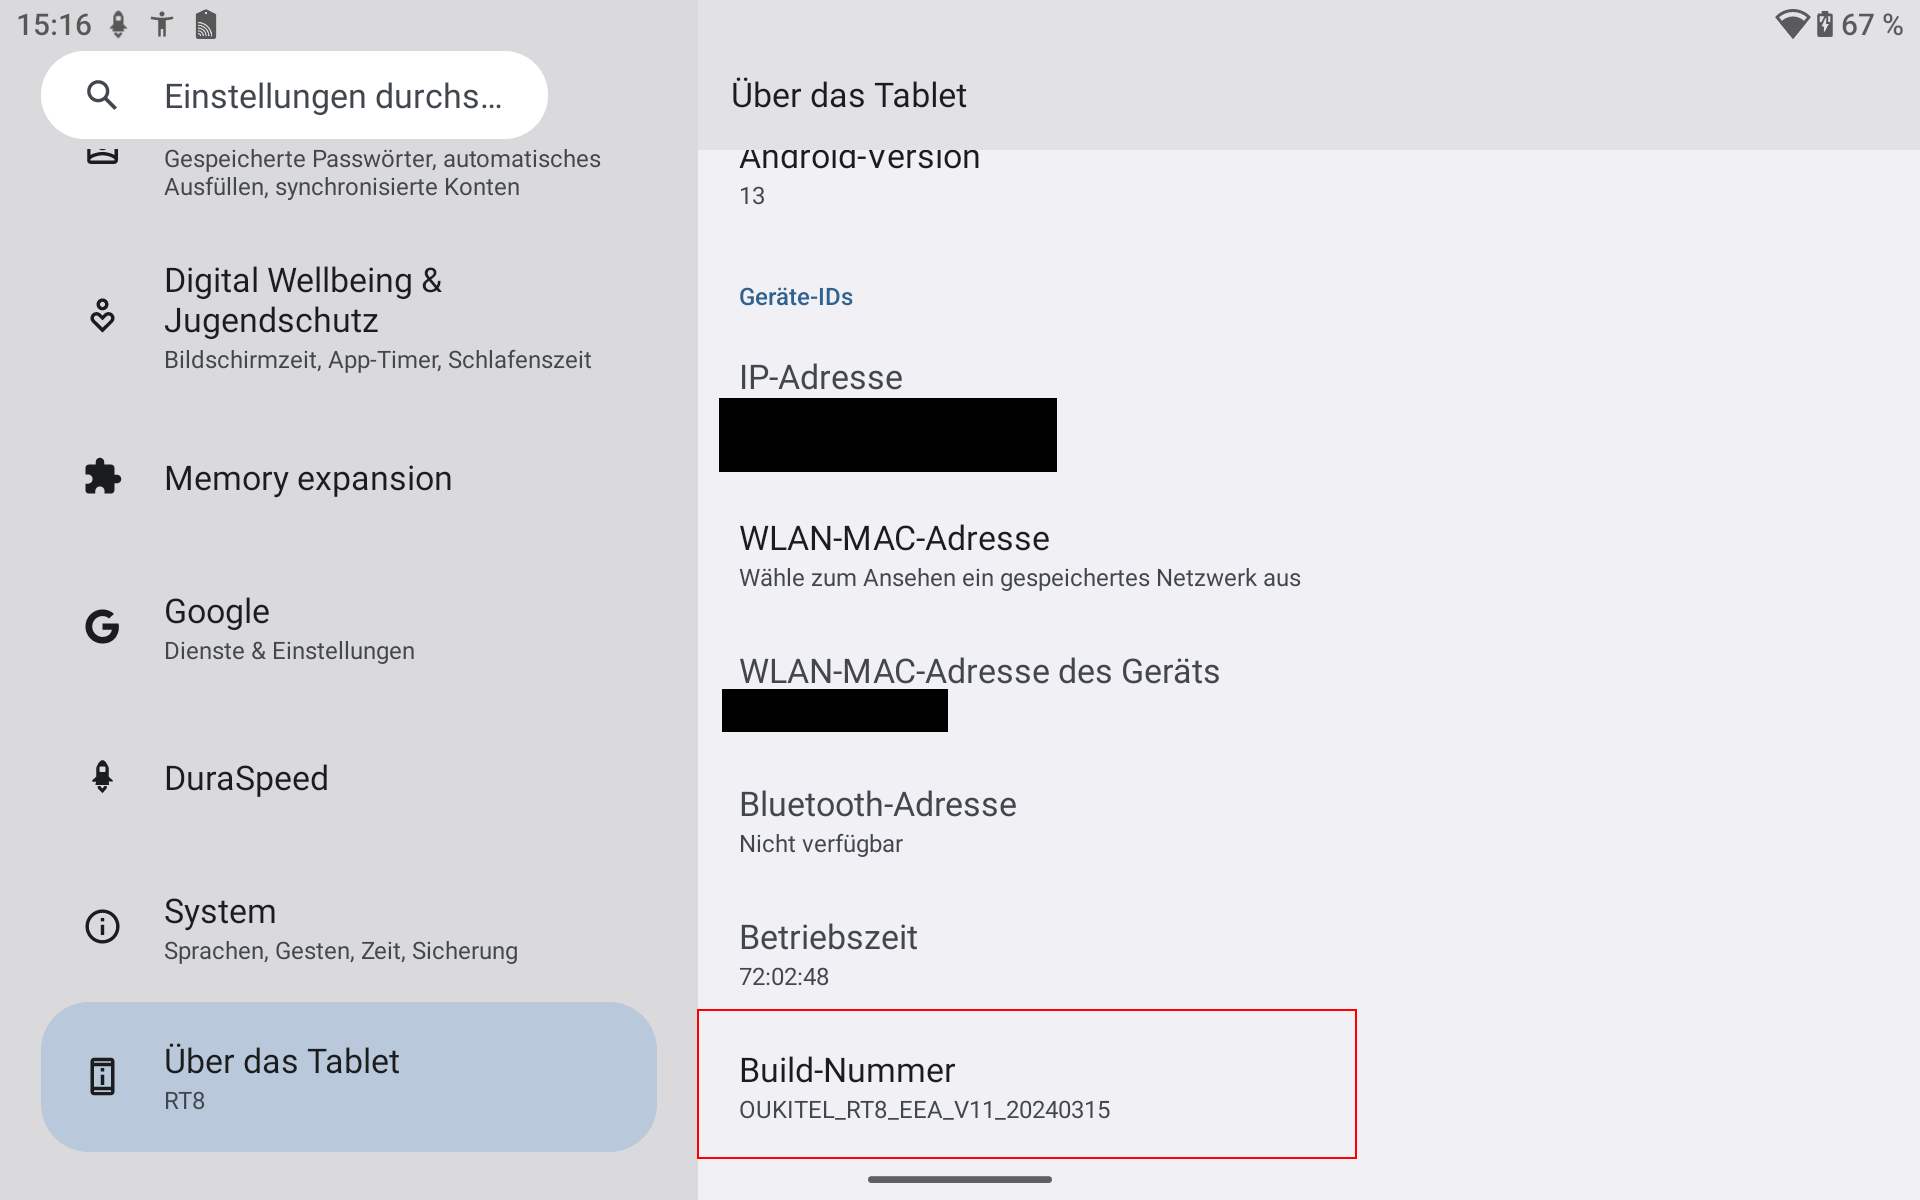Open Memory expansion settings
The width and height of the screenshot is (1920, 1200).
(308, 479)
